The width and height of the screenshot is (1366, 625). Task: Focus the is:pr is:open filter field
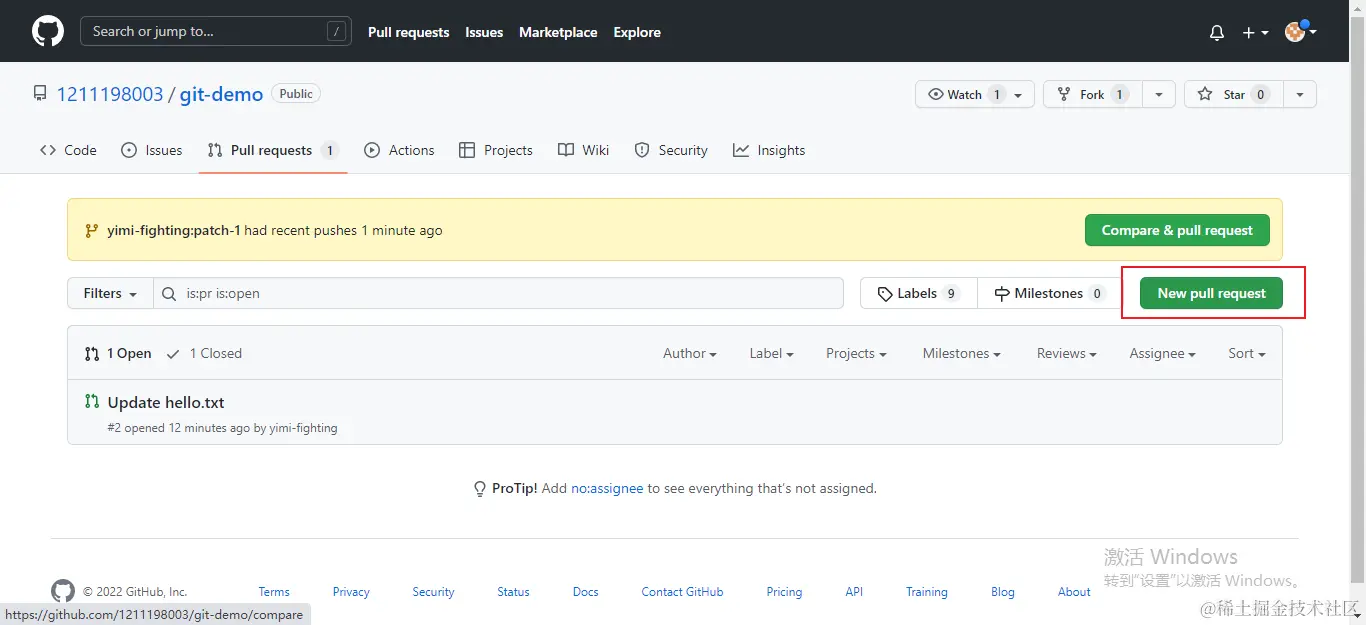tap(499, 293)
